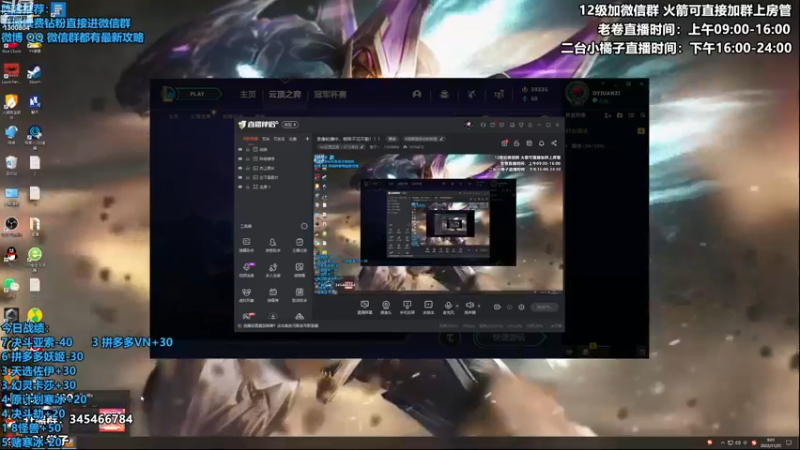Screen dimensions: 800x450
Task: Click the microphone icon in bottom bar
Action: click(448, 307)
